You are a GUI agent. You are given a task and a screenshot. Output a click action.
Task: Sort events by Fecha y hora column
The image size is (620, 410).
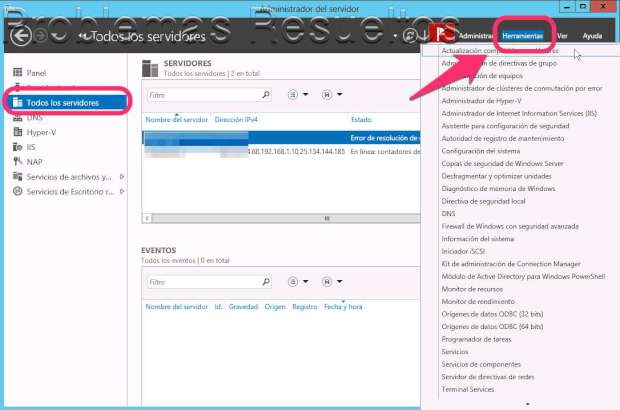tap(343, 307)
